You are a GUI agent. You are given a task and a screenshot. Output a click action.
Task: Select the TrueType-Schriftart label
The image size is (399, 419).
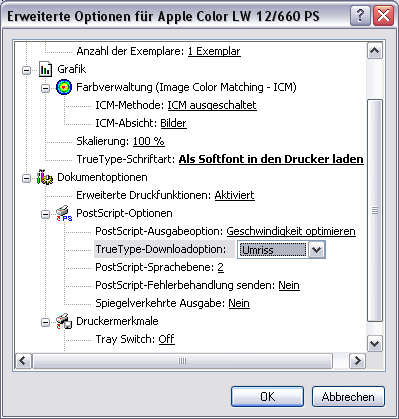[x=126, y=159]
